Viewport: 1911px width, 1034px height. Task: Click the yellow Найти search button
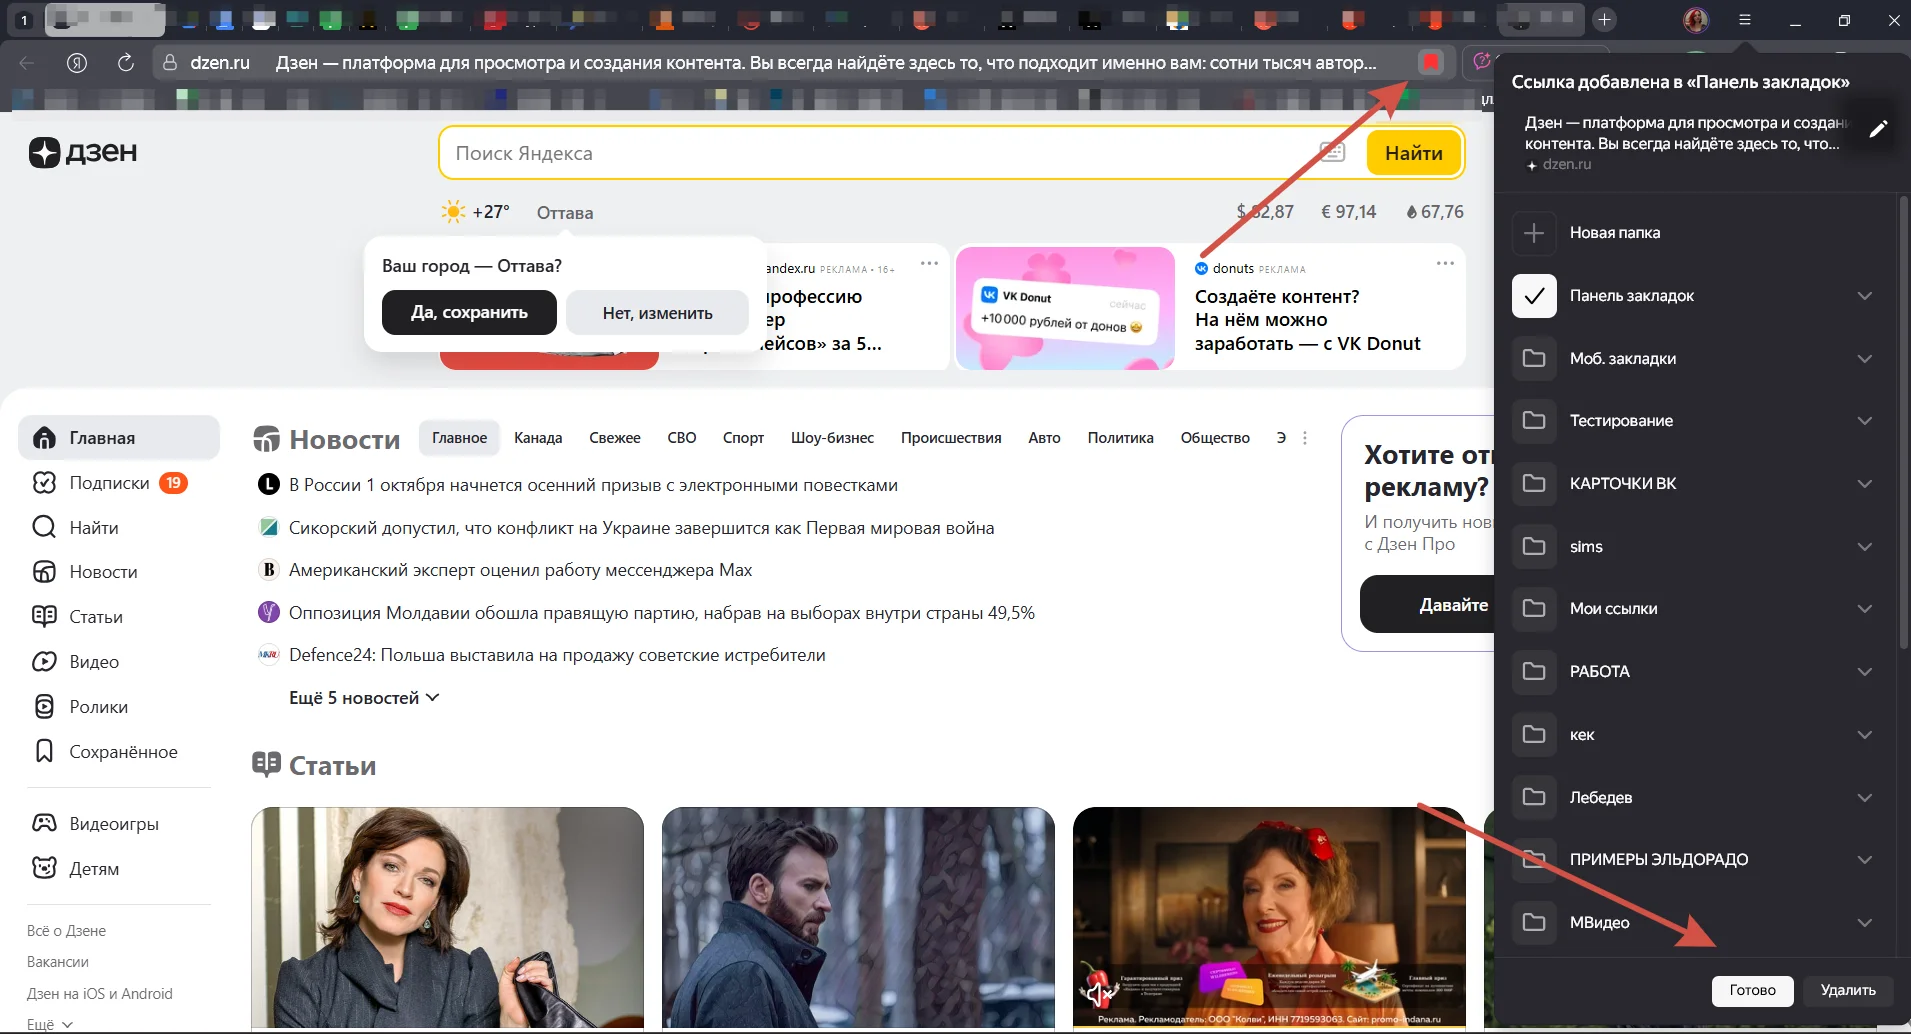[1413, 153]
